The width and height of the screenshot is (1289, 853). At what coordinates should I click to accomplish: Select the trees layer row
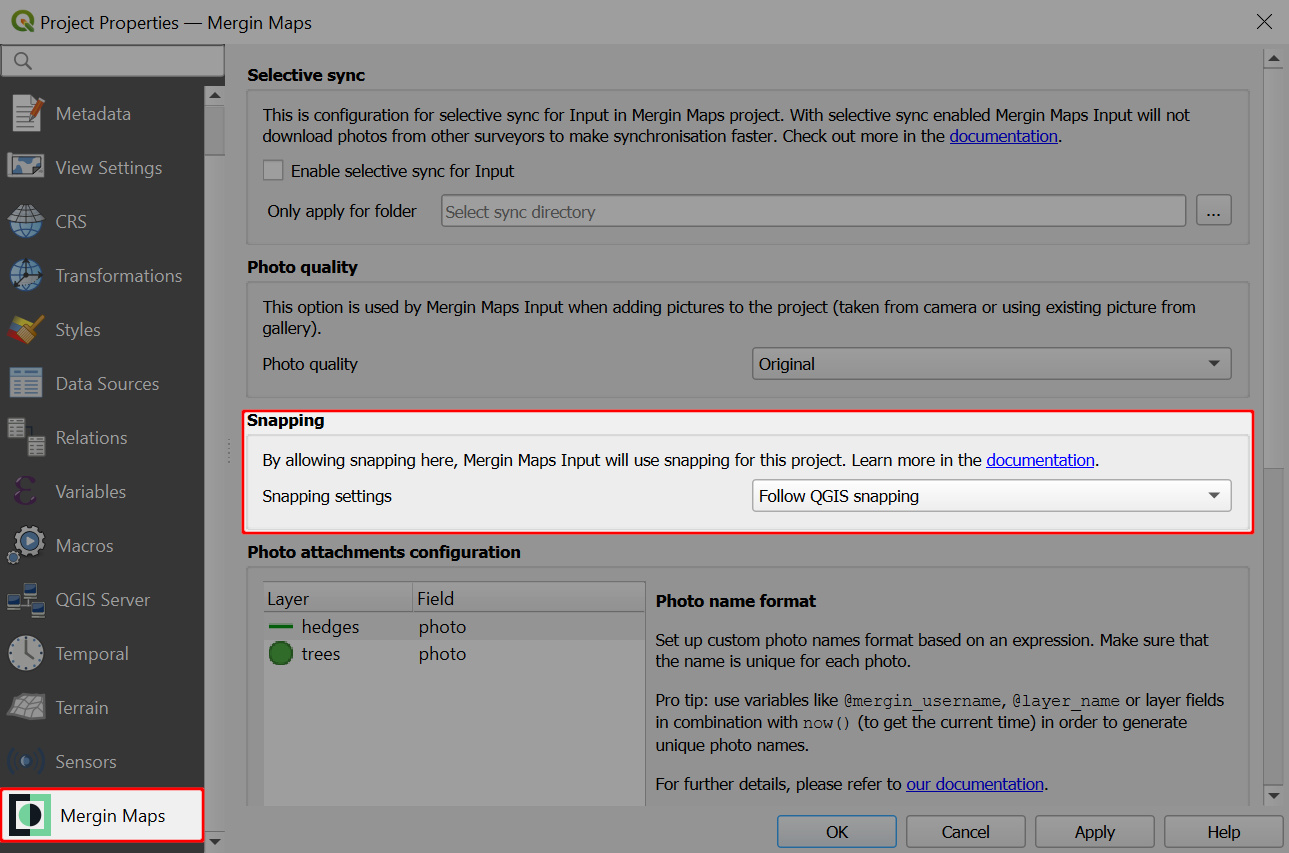point(454,654)
